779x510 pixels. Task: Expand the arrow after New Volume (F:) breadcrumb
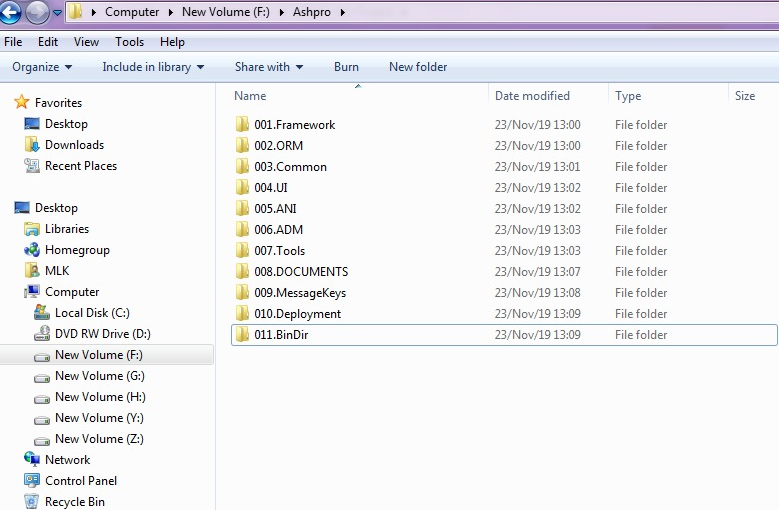281,12
